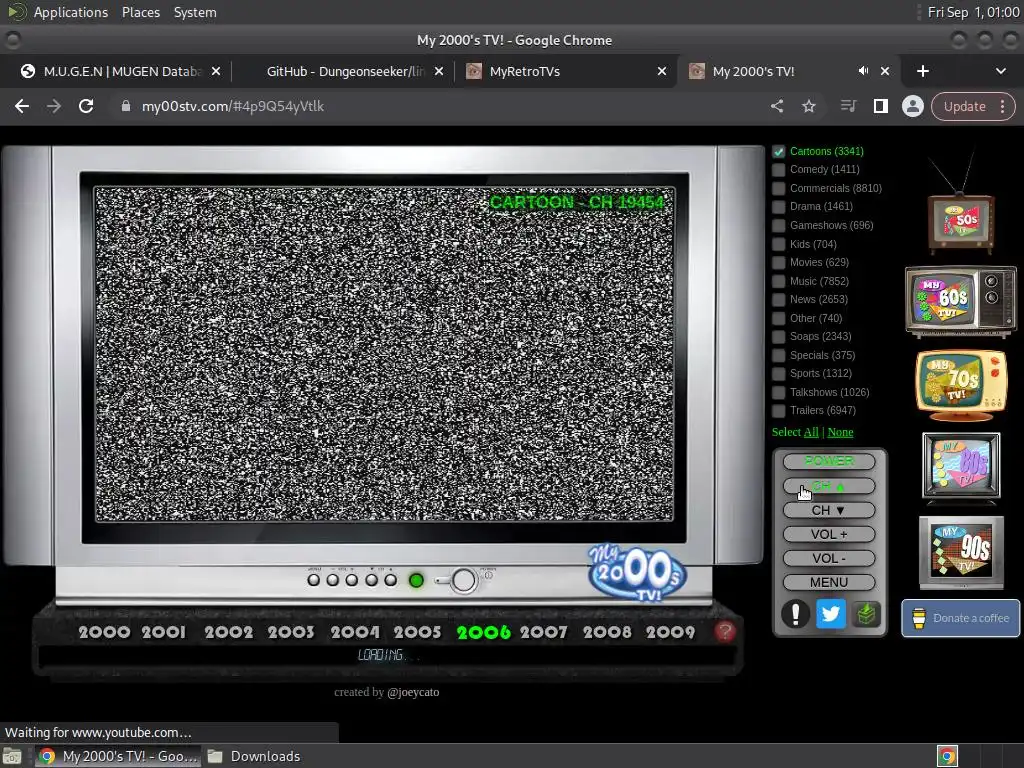Open the My 90s TV thumbnail
This screenshot has width=1024, height=768.
coord(961,552)
